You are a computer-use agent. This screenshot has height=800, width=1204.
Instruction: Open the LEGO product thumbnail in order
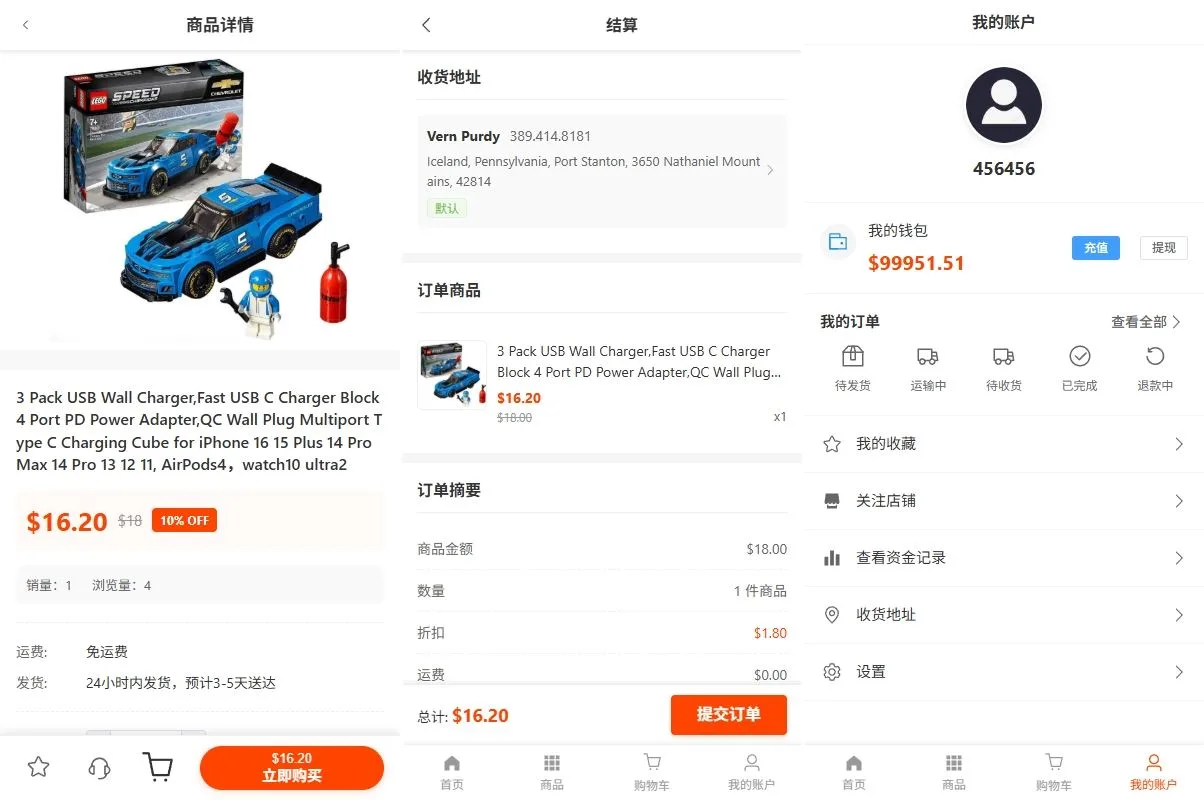452,375
